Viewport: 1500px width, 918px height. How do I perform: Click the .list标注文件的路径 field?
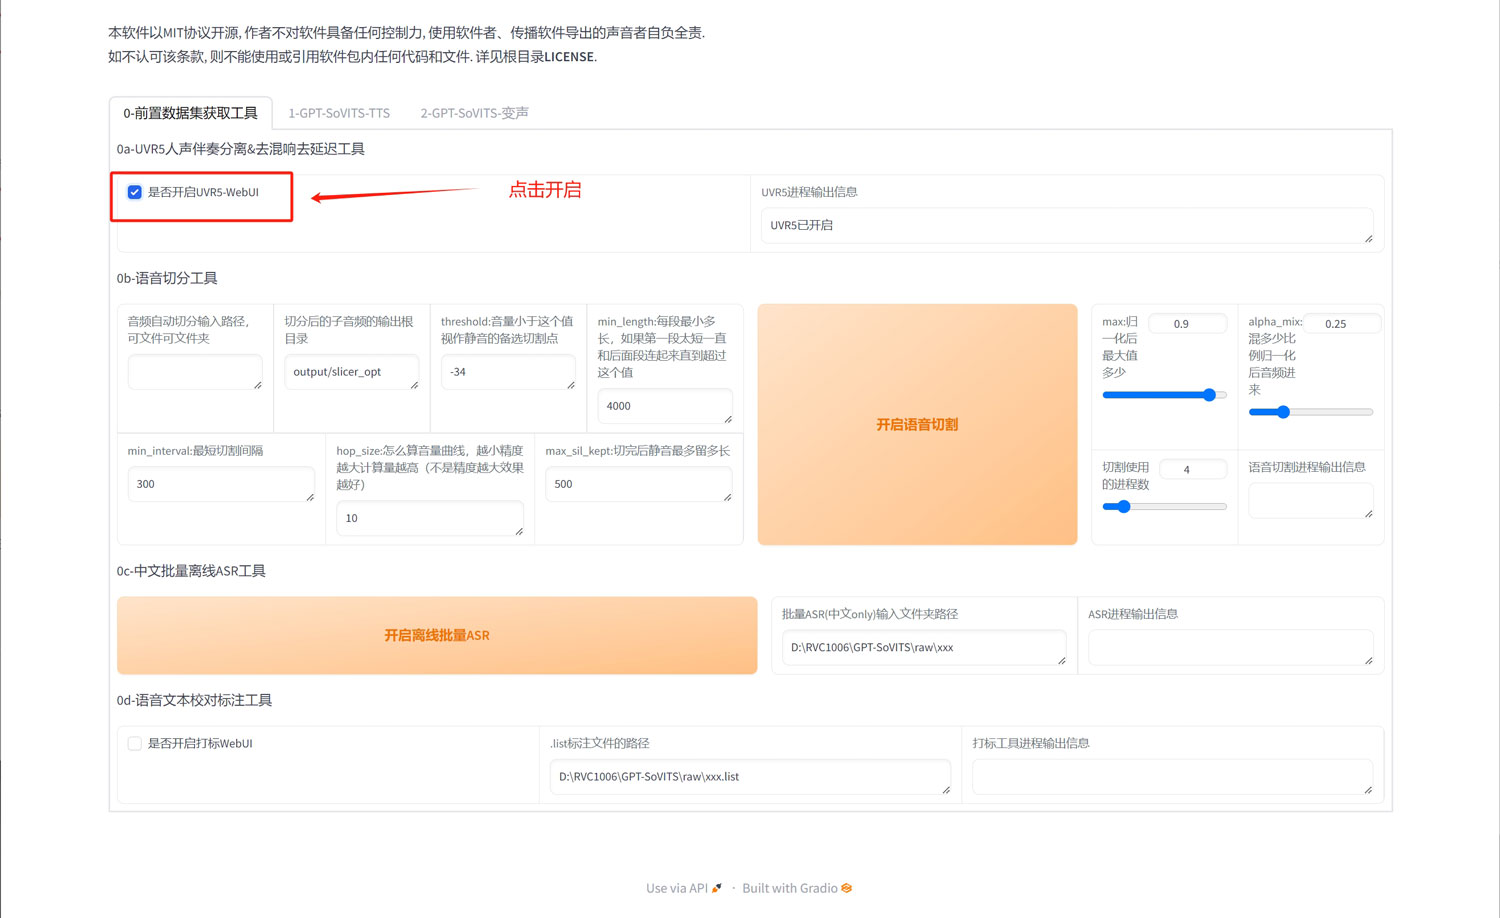point(750,776)
